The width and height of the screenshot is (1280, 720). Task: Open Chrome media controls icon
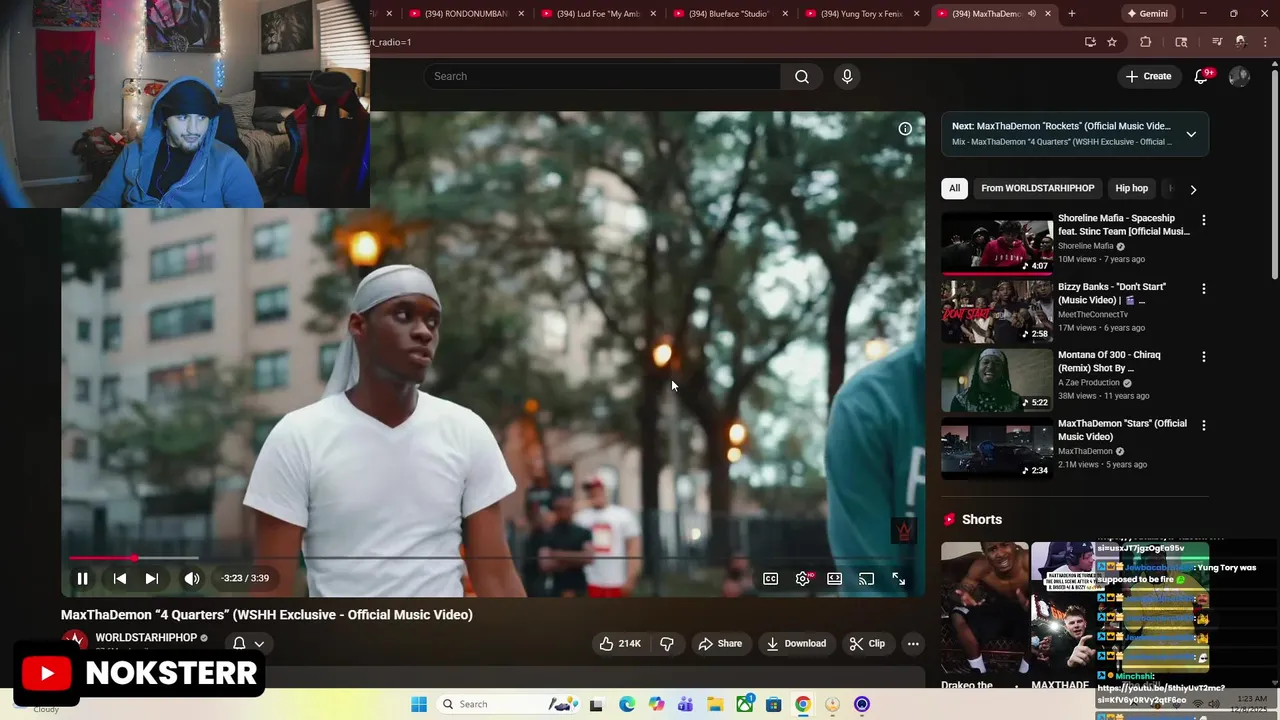click(1217, 42)
